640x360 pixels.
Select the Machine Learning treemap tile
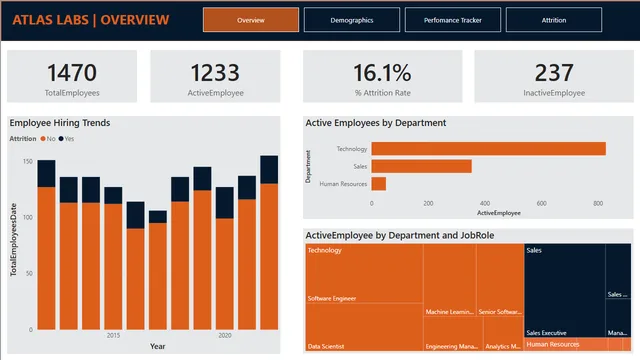click(449, 280)
